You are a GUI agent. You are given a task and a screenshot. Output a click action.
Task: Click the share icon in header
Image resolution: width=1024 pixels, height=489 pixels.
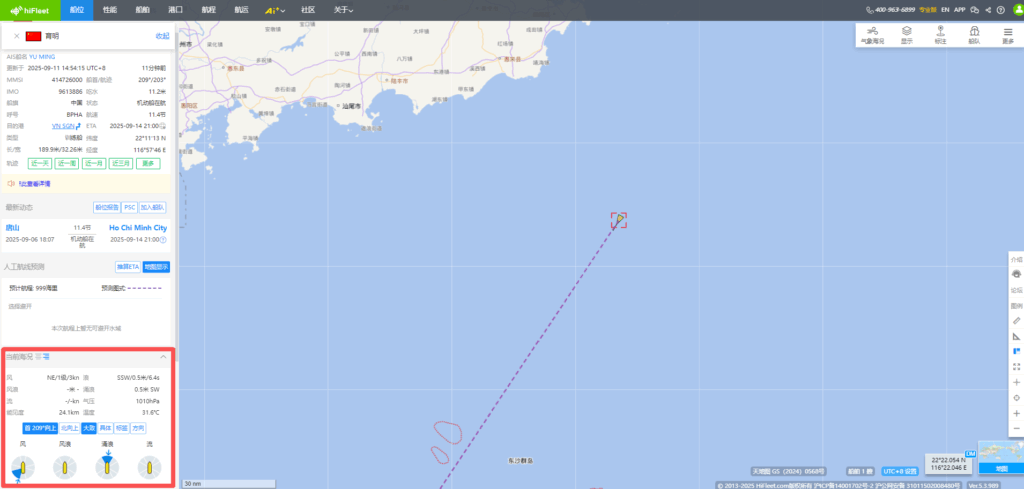(x=988, y=10)
